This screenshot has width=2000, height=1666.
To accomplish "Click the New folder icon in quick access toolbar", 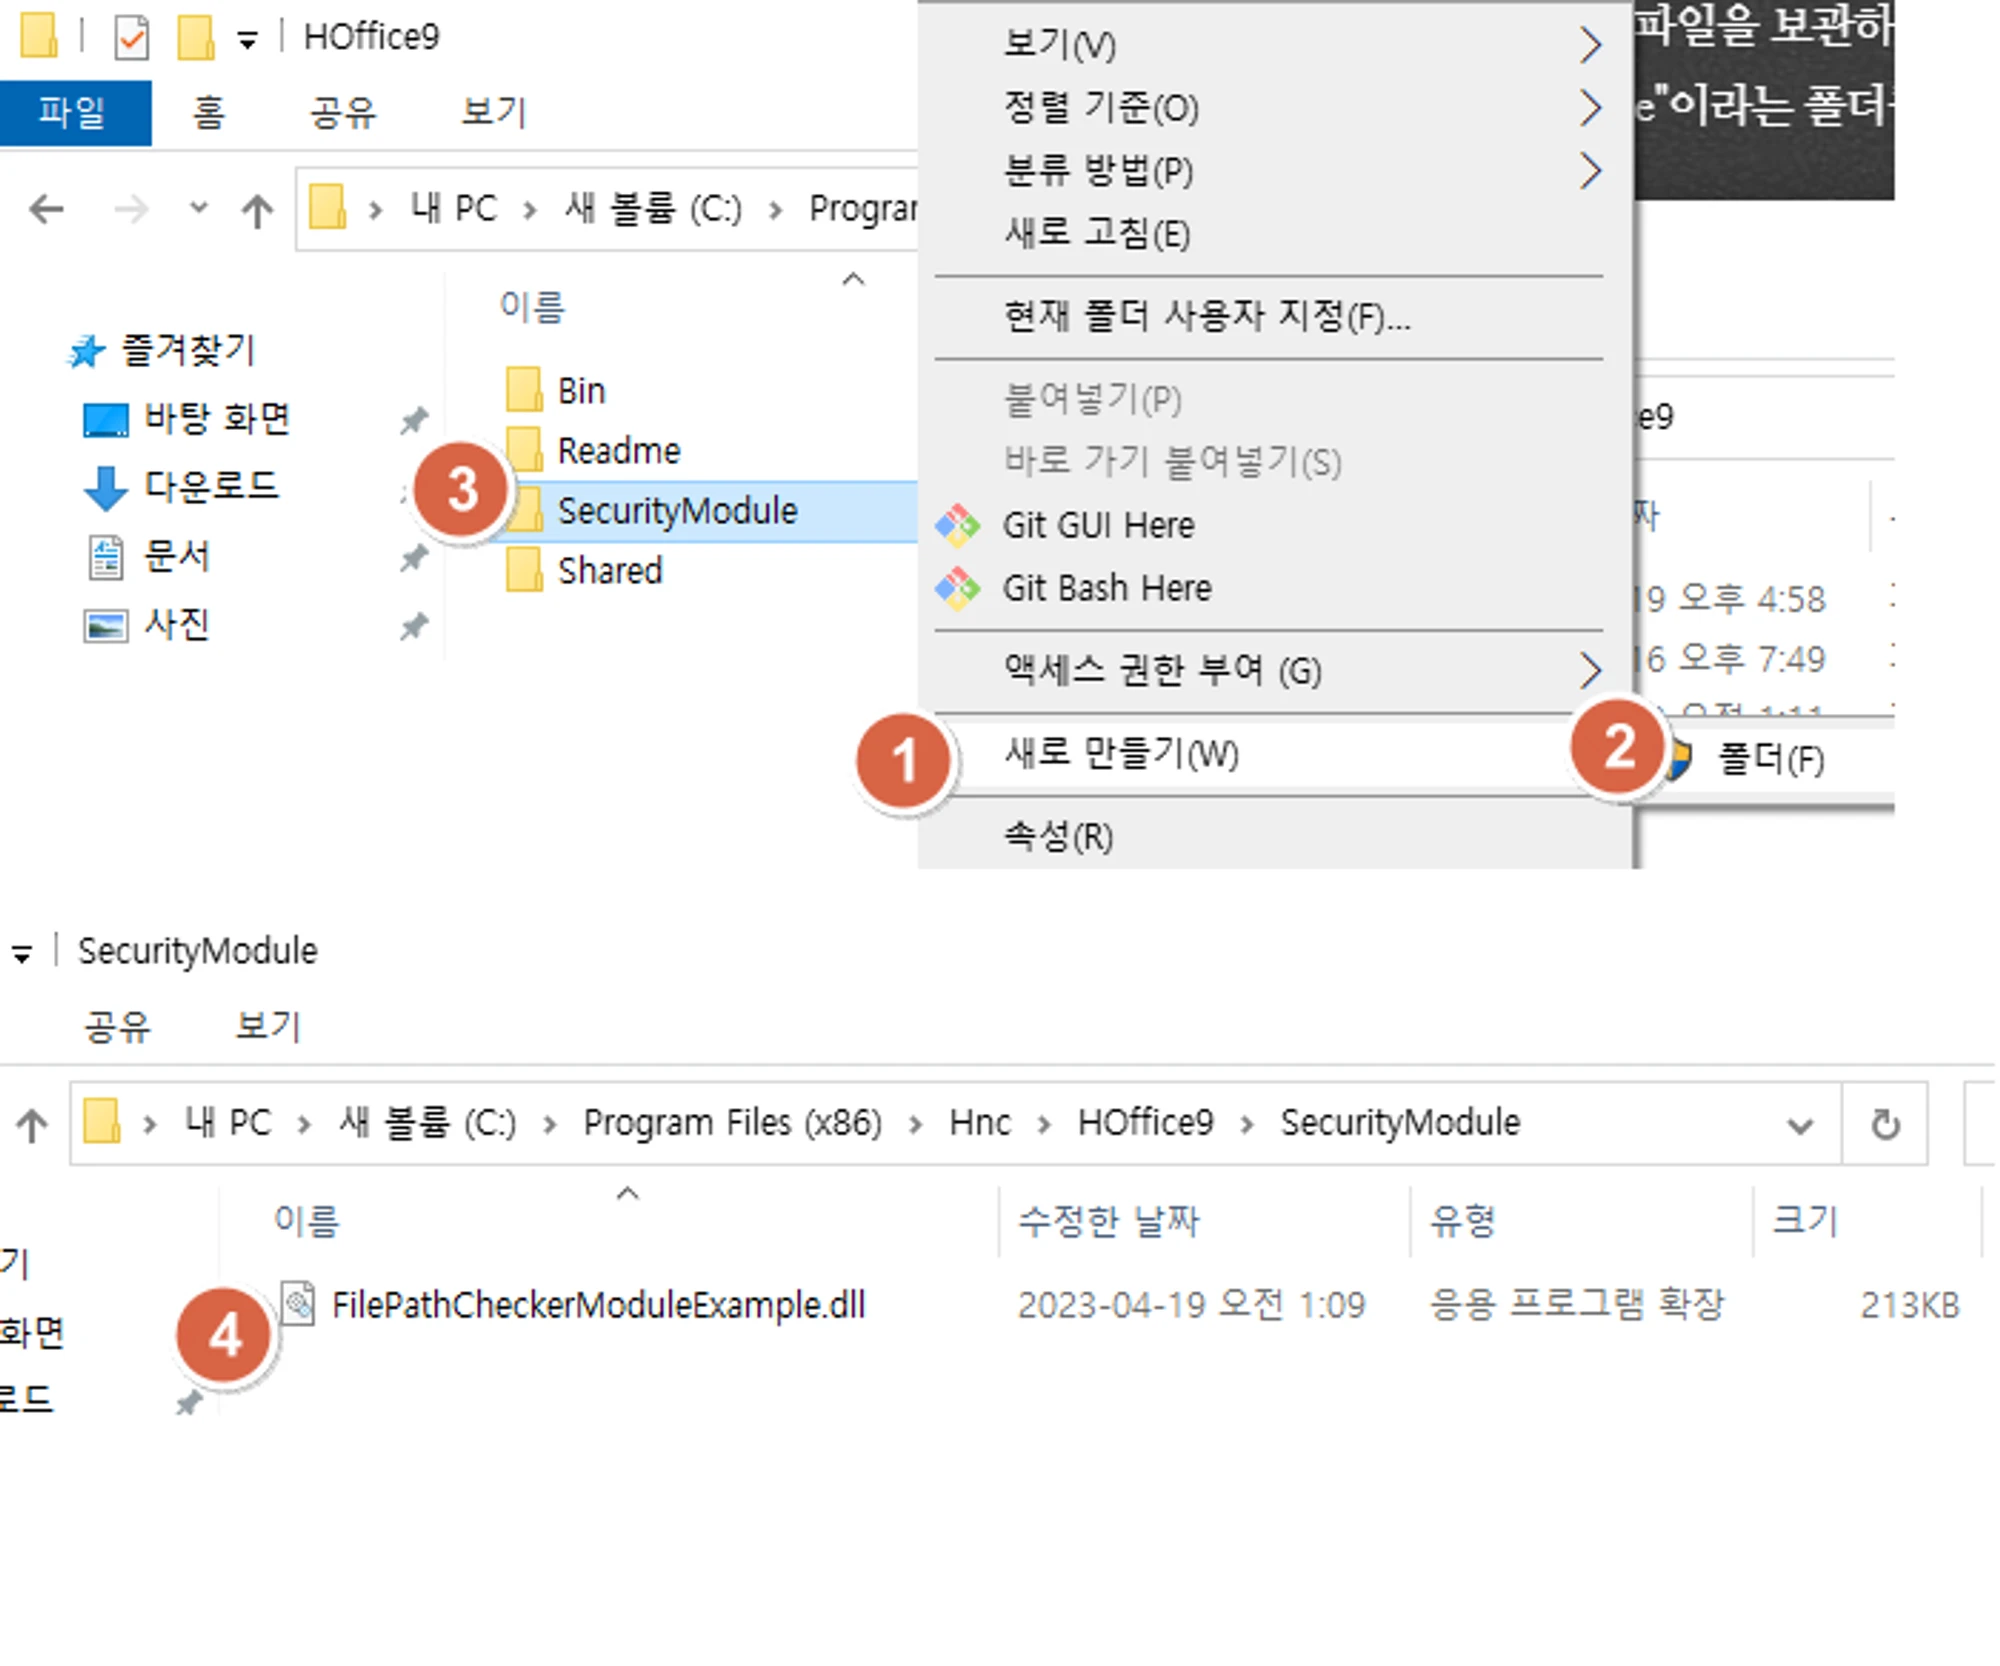I will (196, 36).
